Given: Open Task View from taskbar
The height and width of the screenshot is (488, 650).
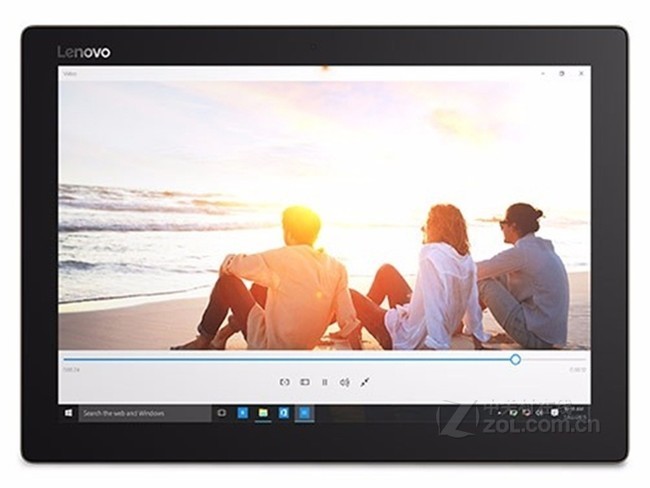Looking at the screenshot, I should [222, 413].
